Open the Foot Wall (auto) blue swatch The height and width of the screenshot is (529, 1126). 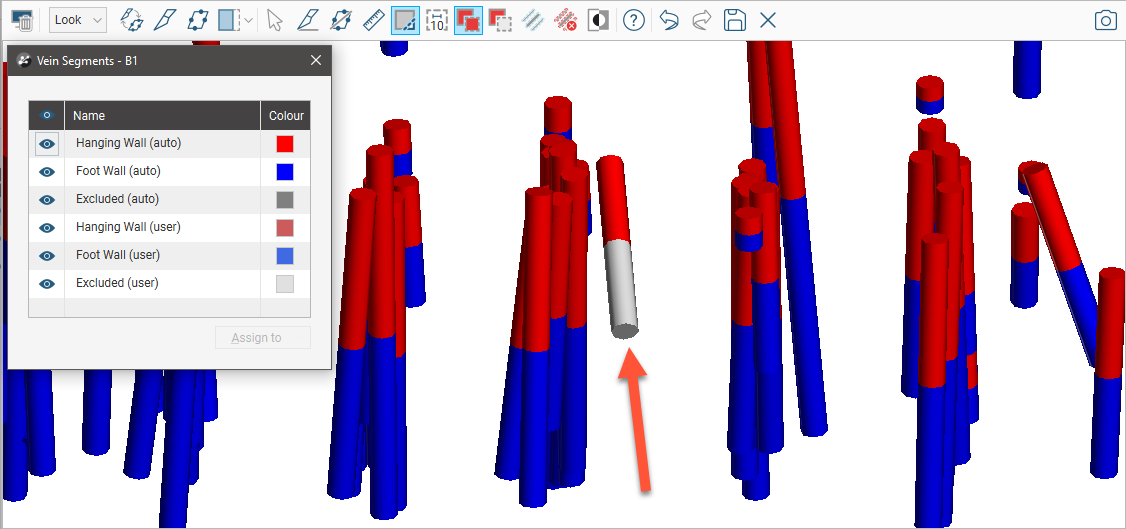(285, 172)
